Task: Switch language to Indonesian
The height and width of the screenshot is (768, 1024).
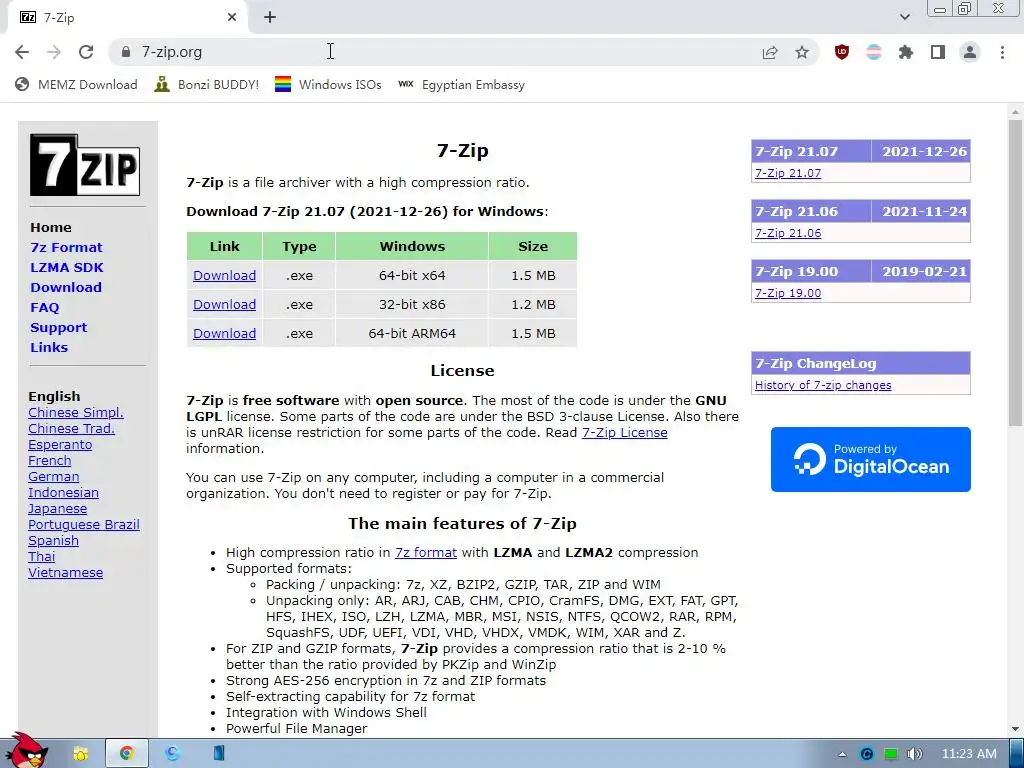Action: click(63, 492)
